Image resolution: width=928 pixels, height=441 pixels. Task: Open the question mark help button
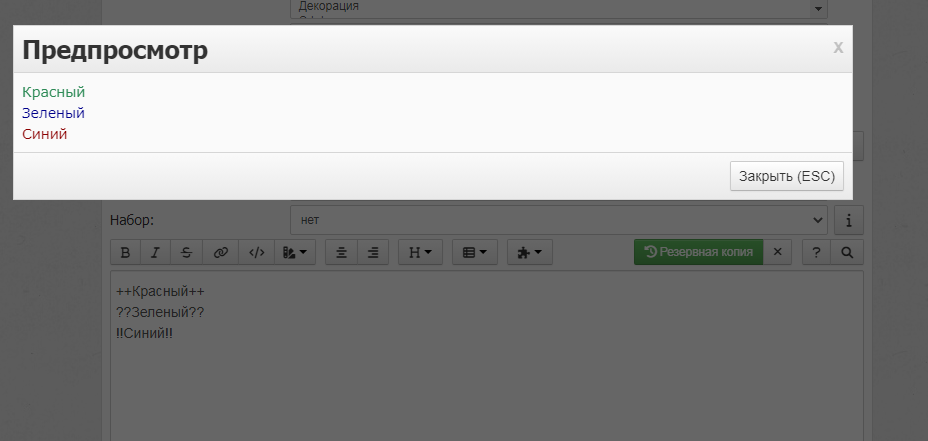pos(816,252)
